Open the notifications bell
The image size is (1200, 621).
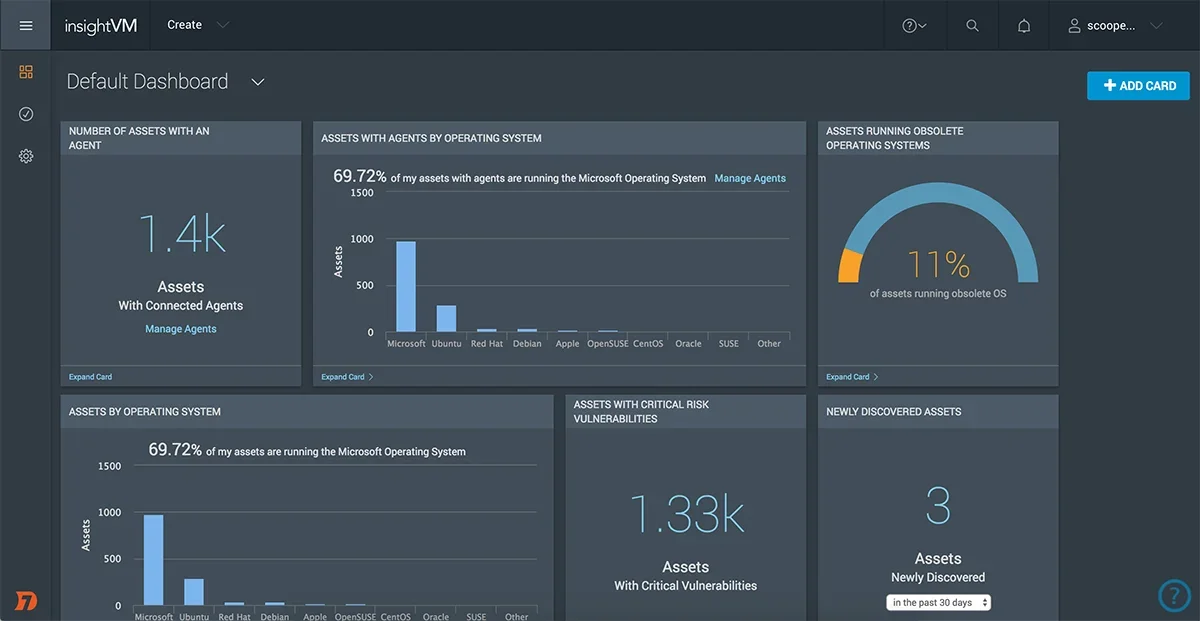pos(1024,26)
